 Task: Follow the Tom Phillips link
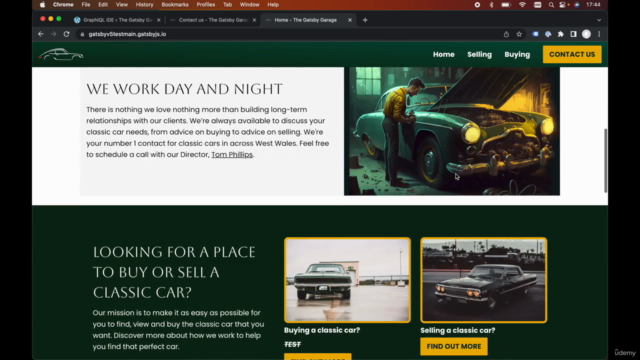pyautogui.click(x=232, y=155)
